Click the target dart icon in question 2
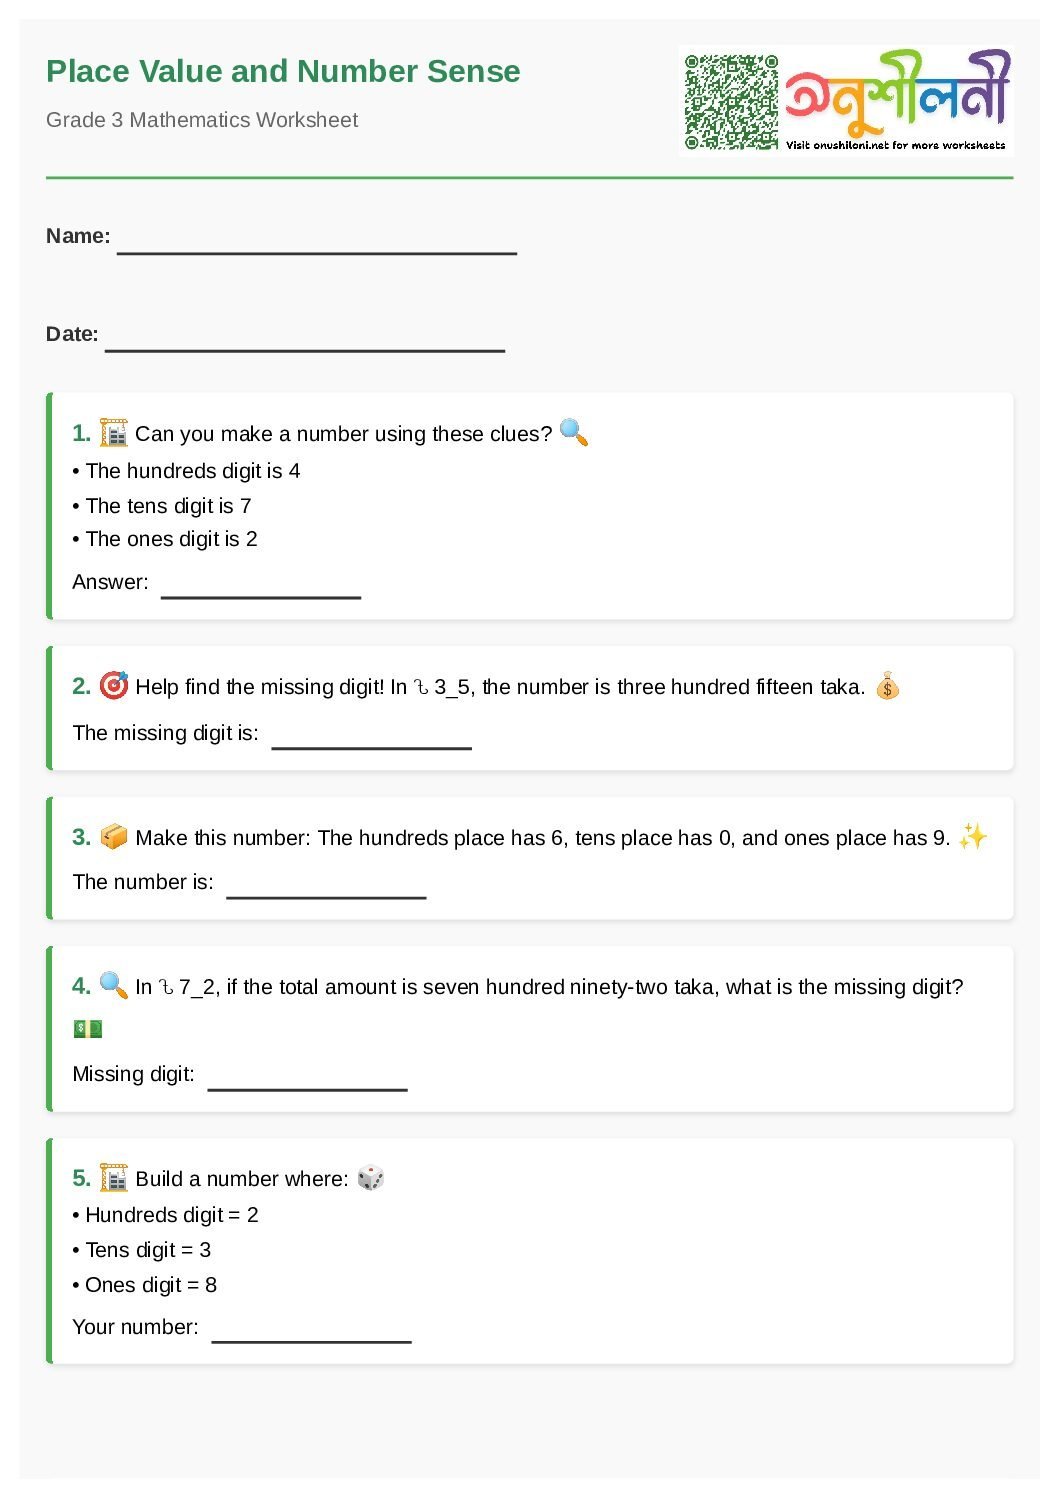Image resolution: width=1059 pixels, height=1498 pixels. pyautogui.click(x=114, y=686)
